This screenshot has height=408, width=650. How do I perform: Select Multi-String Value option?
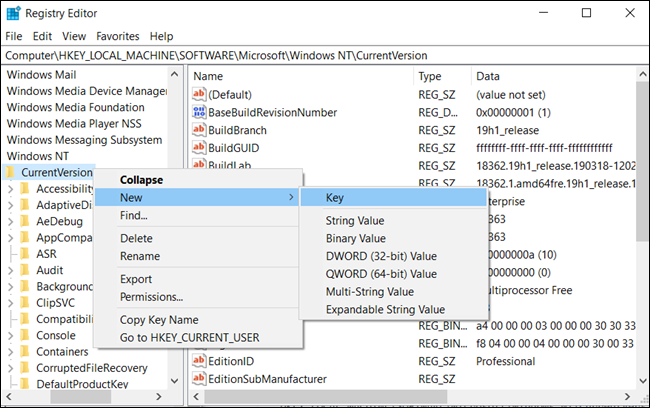[x=393, y=292]
